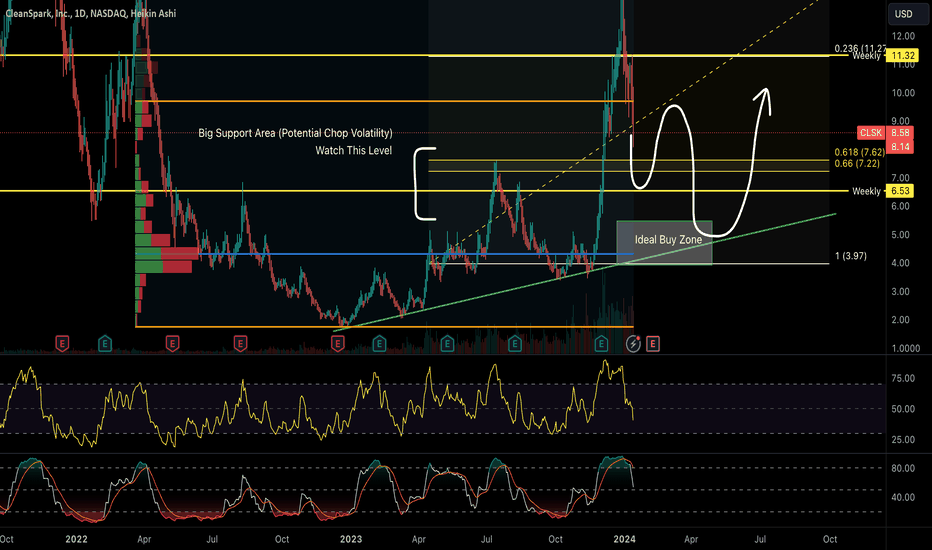Select the 8.14 red price tag
932x550 pixels.
pos(900,146)
